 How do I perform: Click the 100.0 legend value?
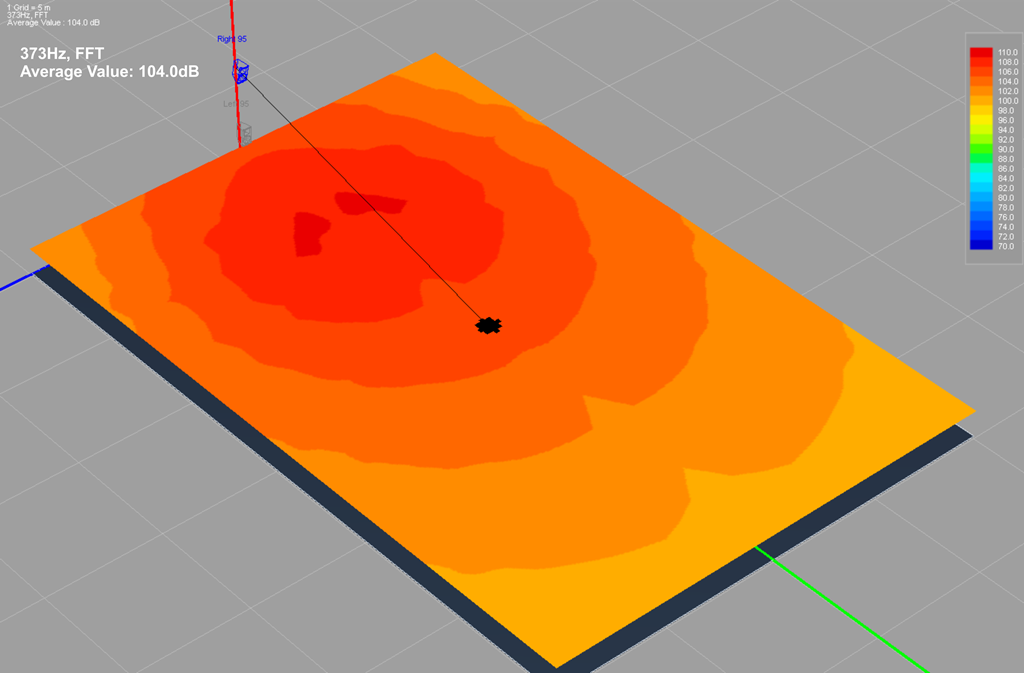pos(1007,101)
